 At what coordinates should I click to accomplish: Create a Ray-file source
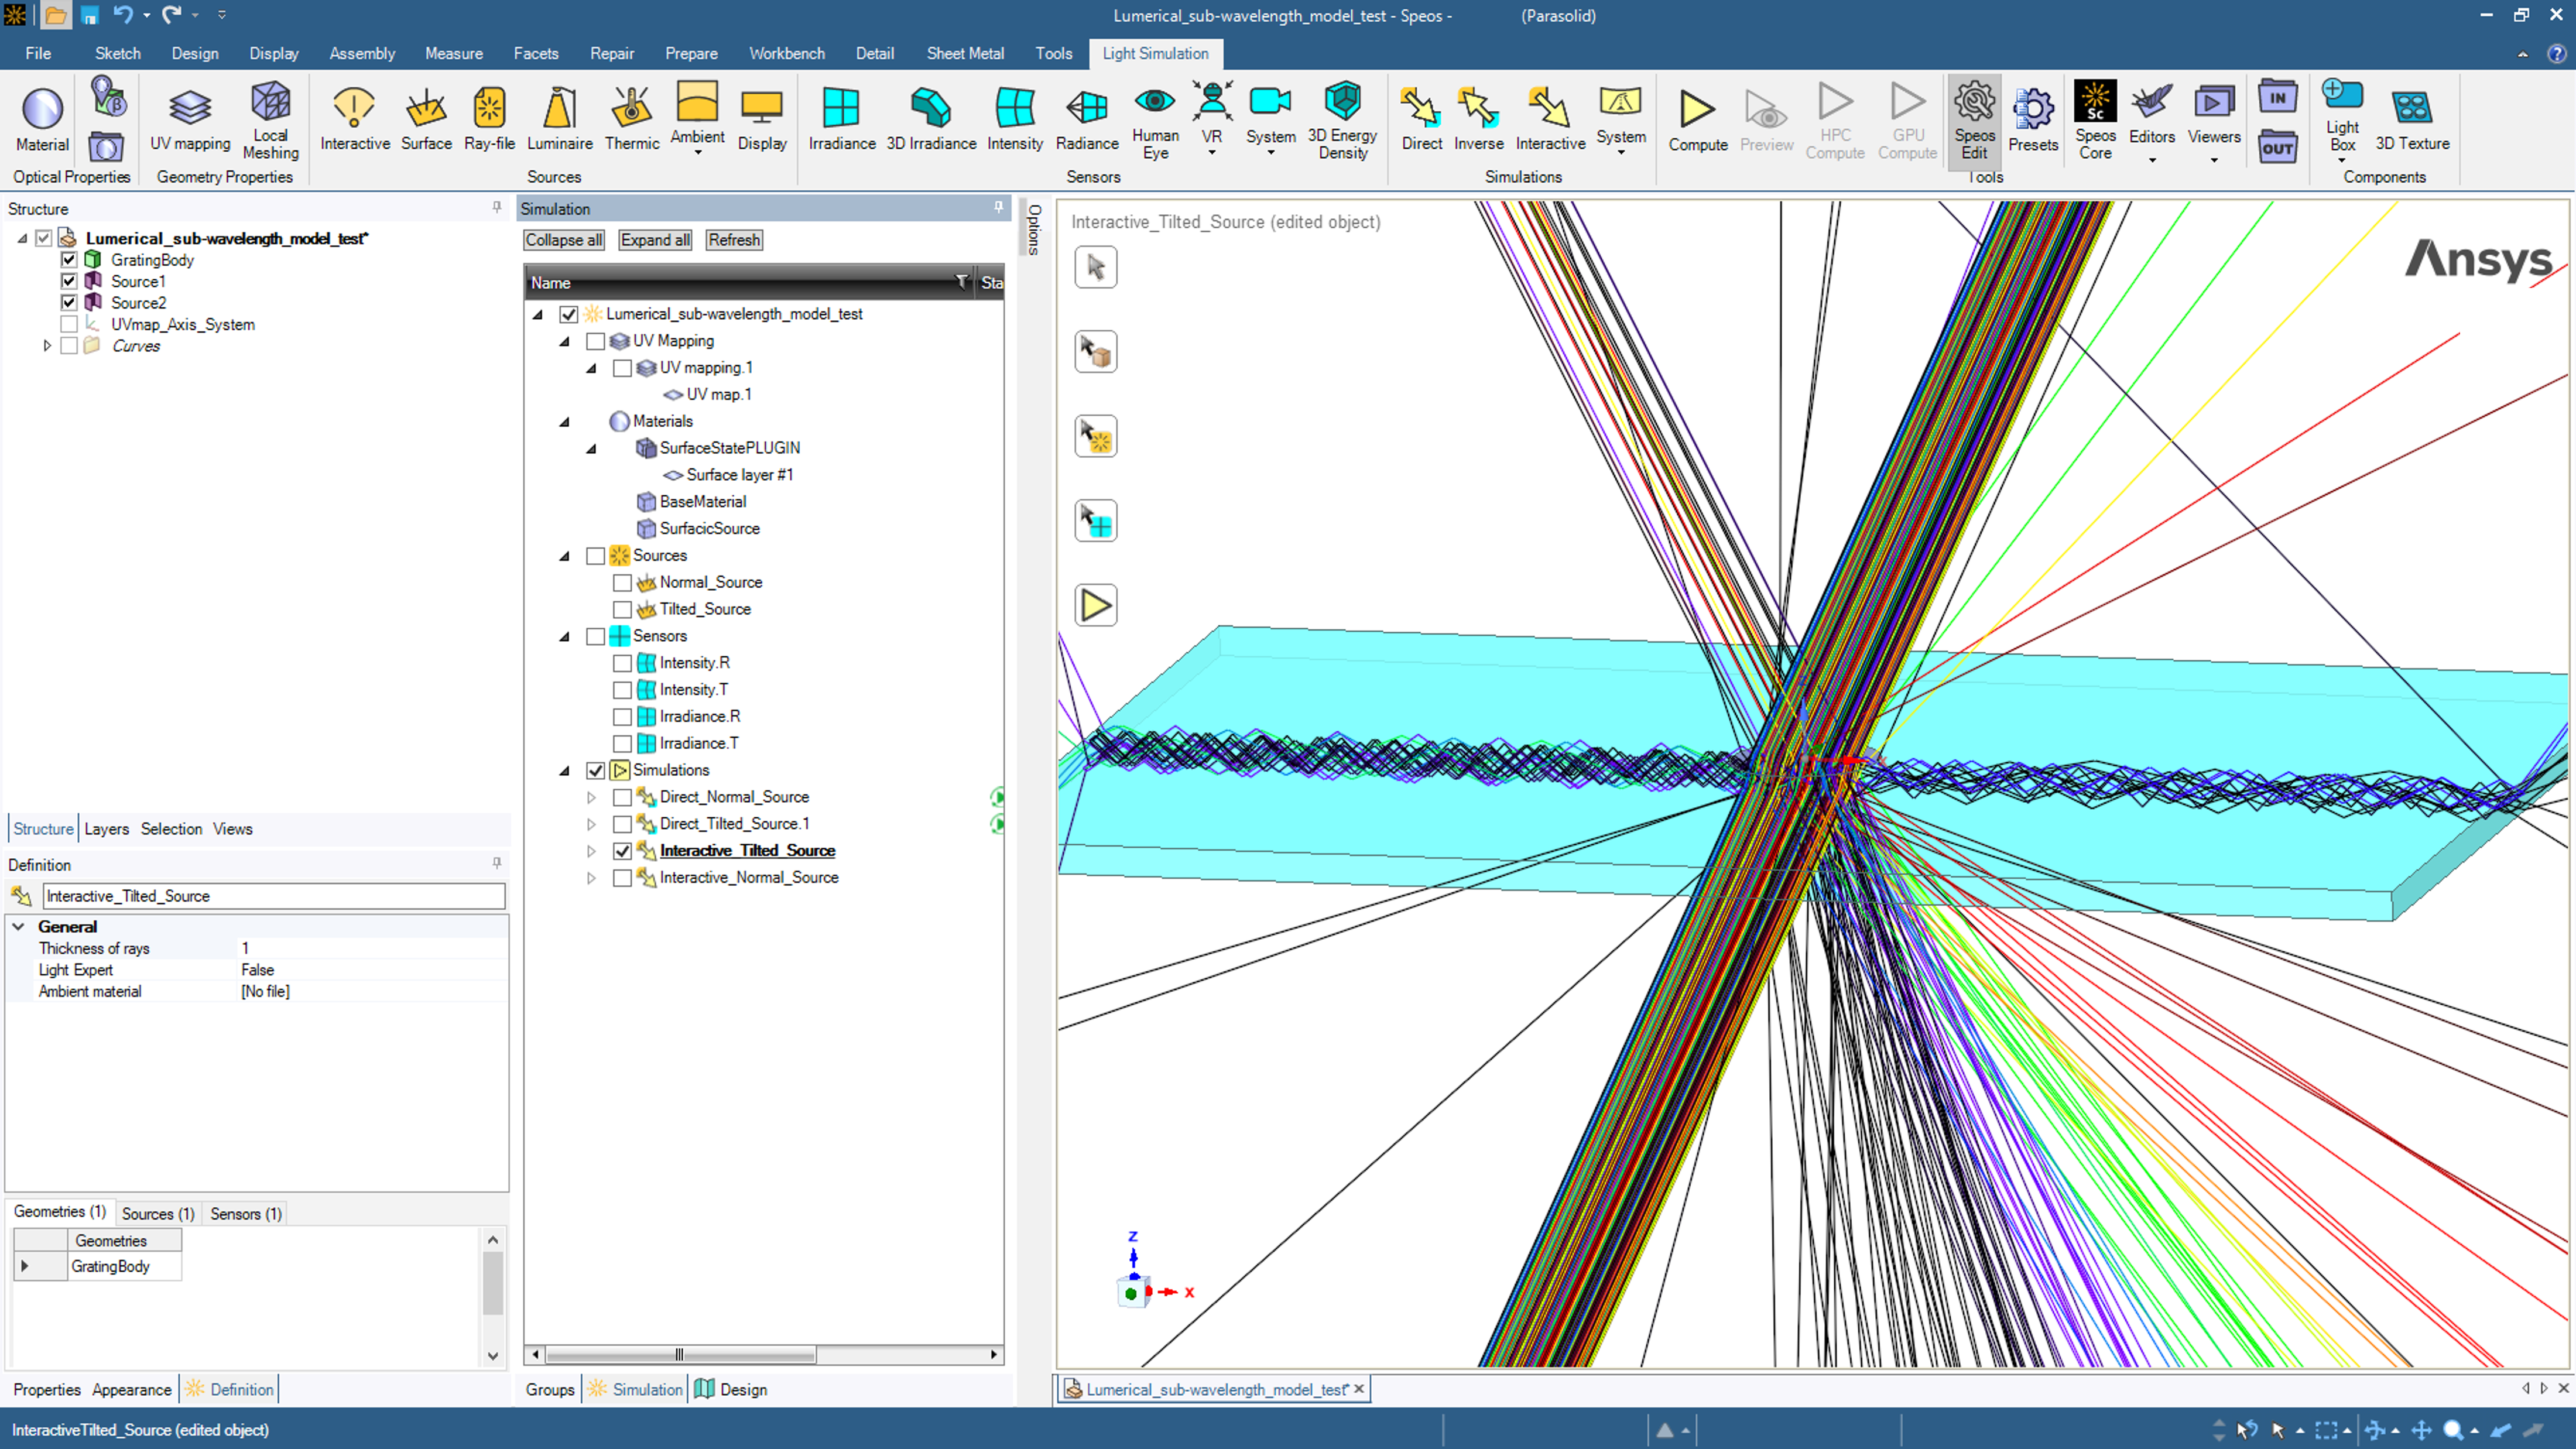click(489, 119)
